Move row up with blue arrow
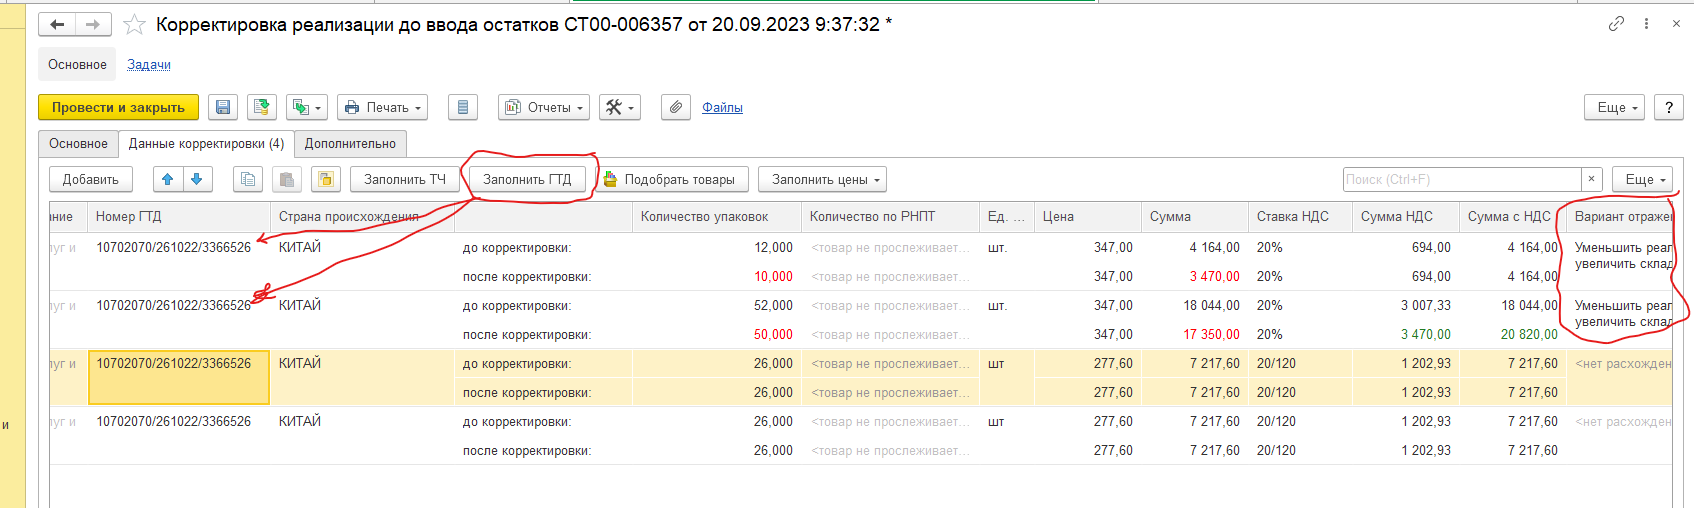Image resolution: width=1694 pixels, height=508 pixels. click(x=168, y=179)
